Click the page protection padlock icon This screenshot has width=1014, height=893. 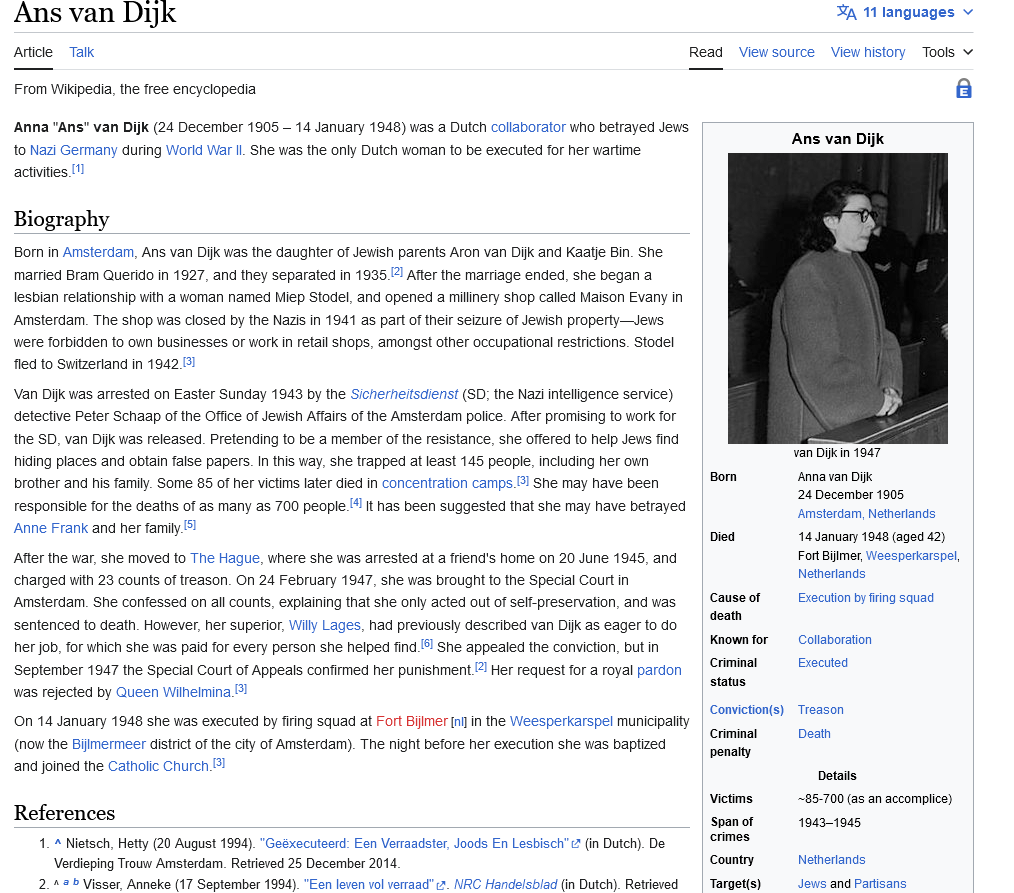(x=964, y=89)
